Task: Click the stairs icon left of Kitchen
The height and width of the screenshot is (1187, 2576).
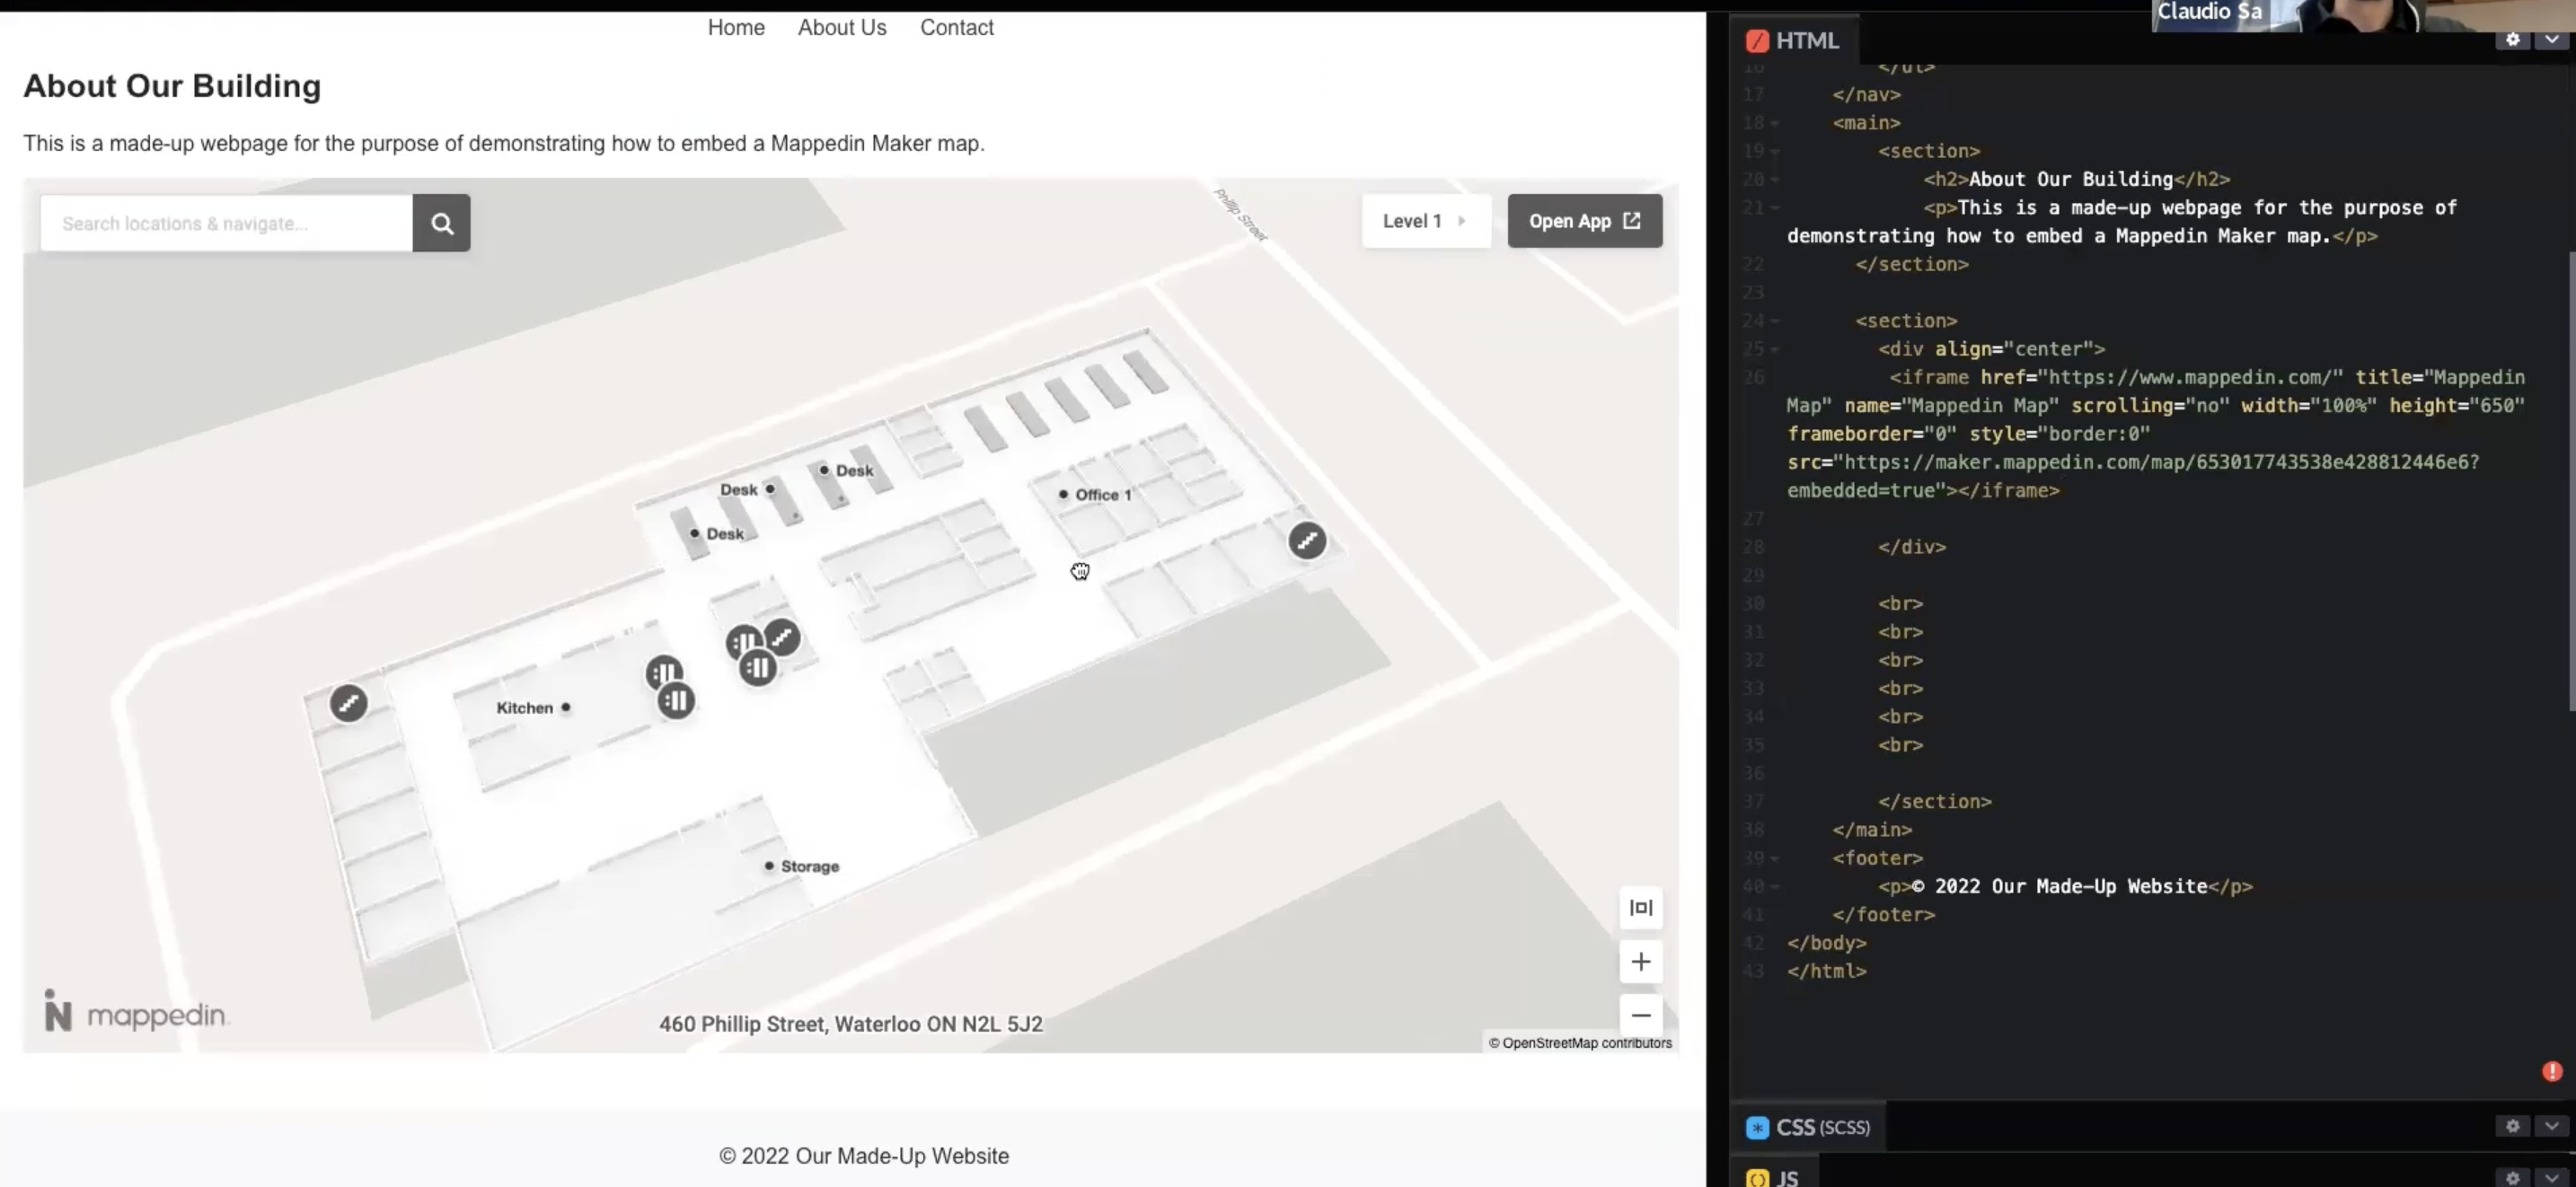Action: tap(349, 703)
